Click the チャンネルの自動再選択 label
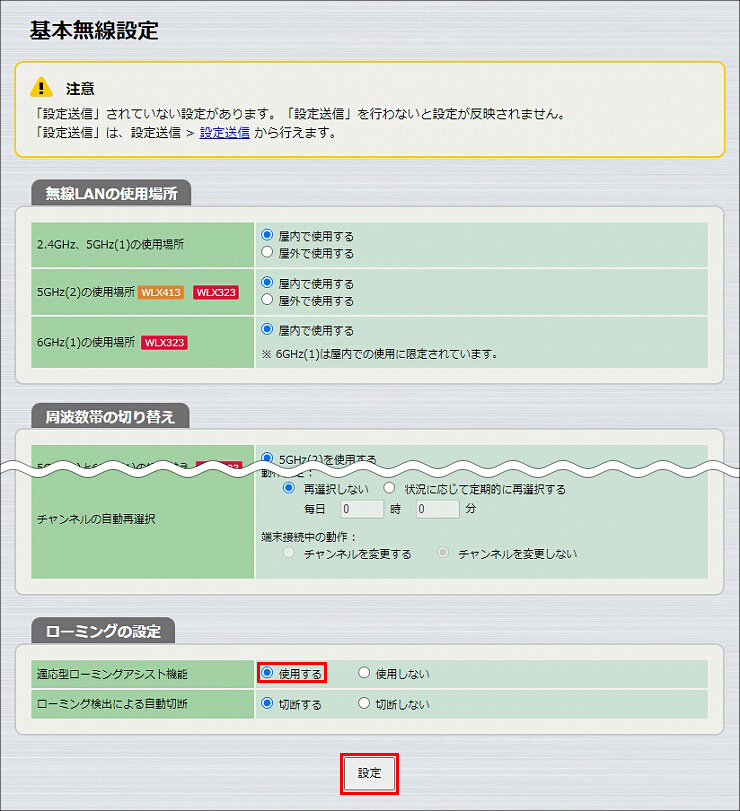Screen dimensions: 740x811 coord(96,519)
